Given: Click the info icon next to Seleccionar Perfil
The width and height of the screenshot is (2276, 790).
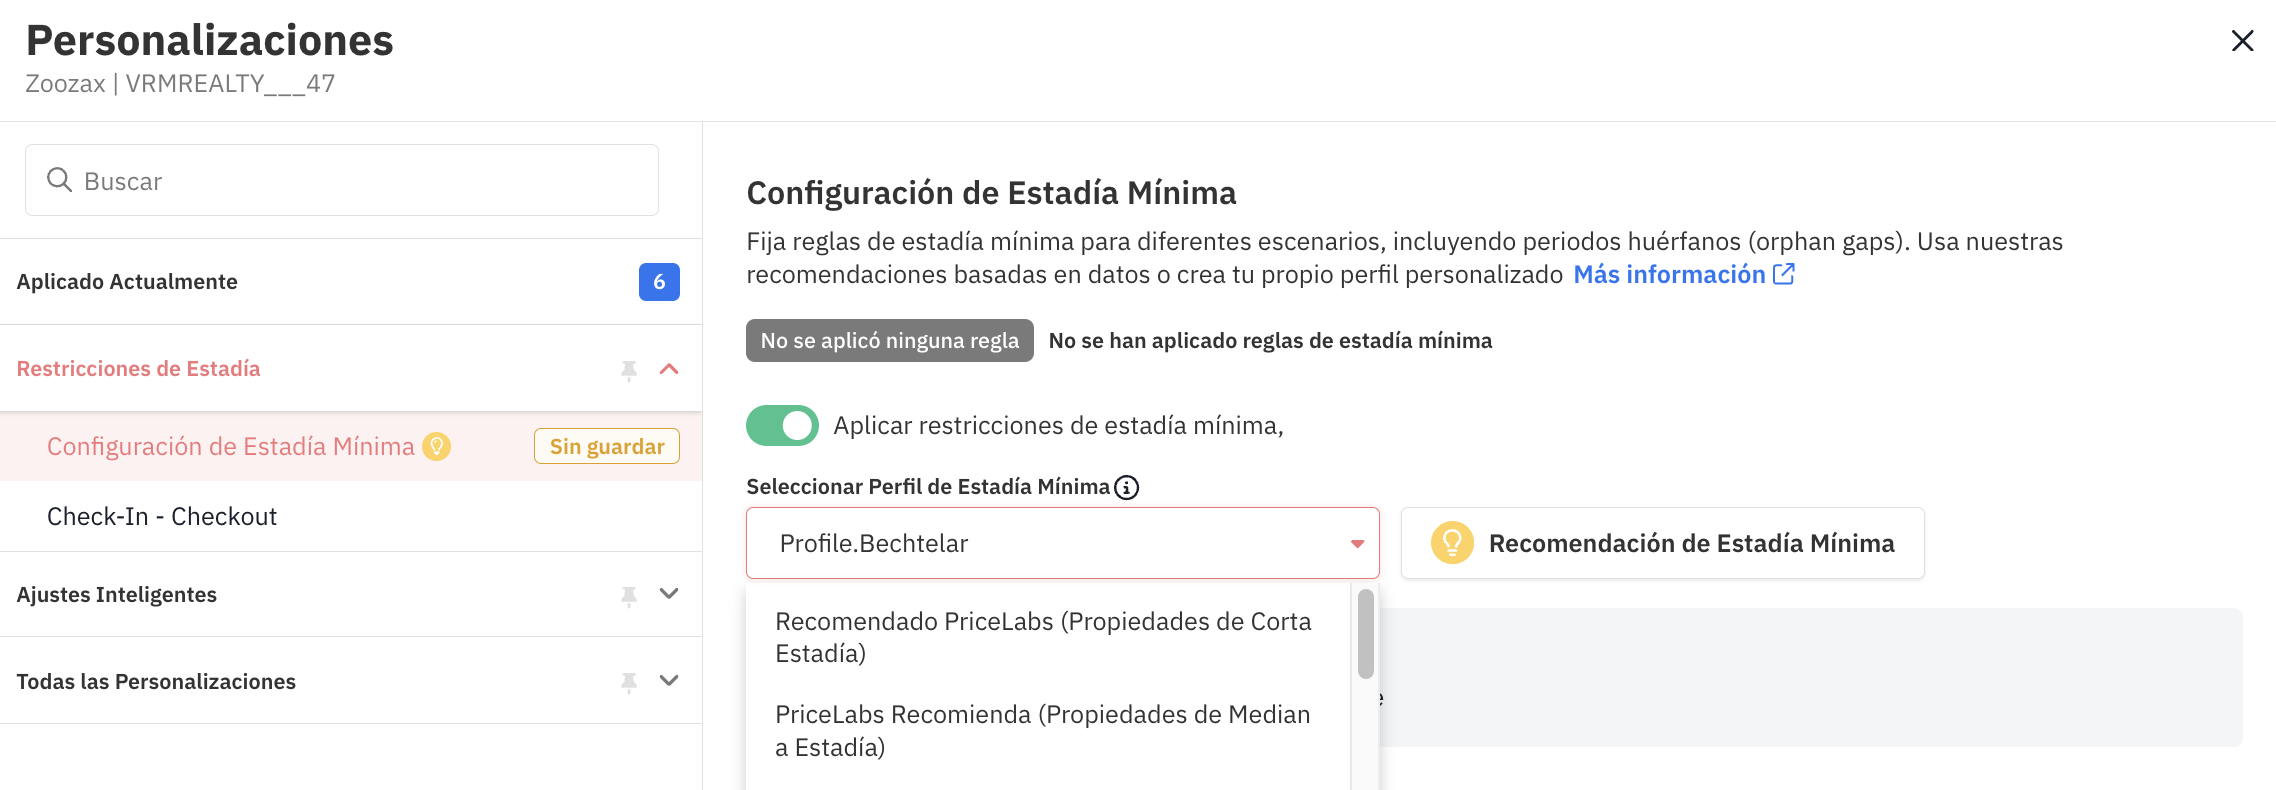Looking at the screenshot, I should click(x=1127, y=487).
